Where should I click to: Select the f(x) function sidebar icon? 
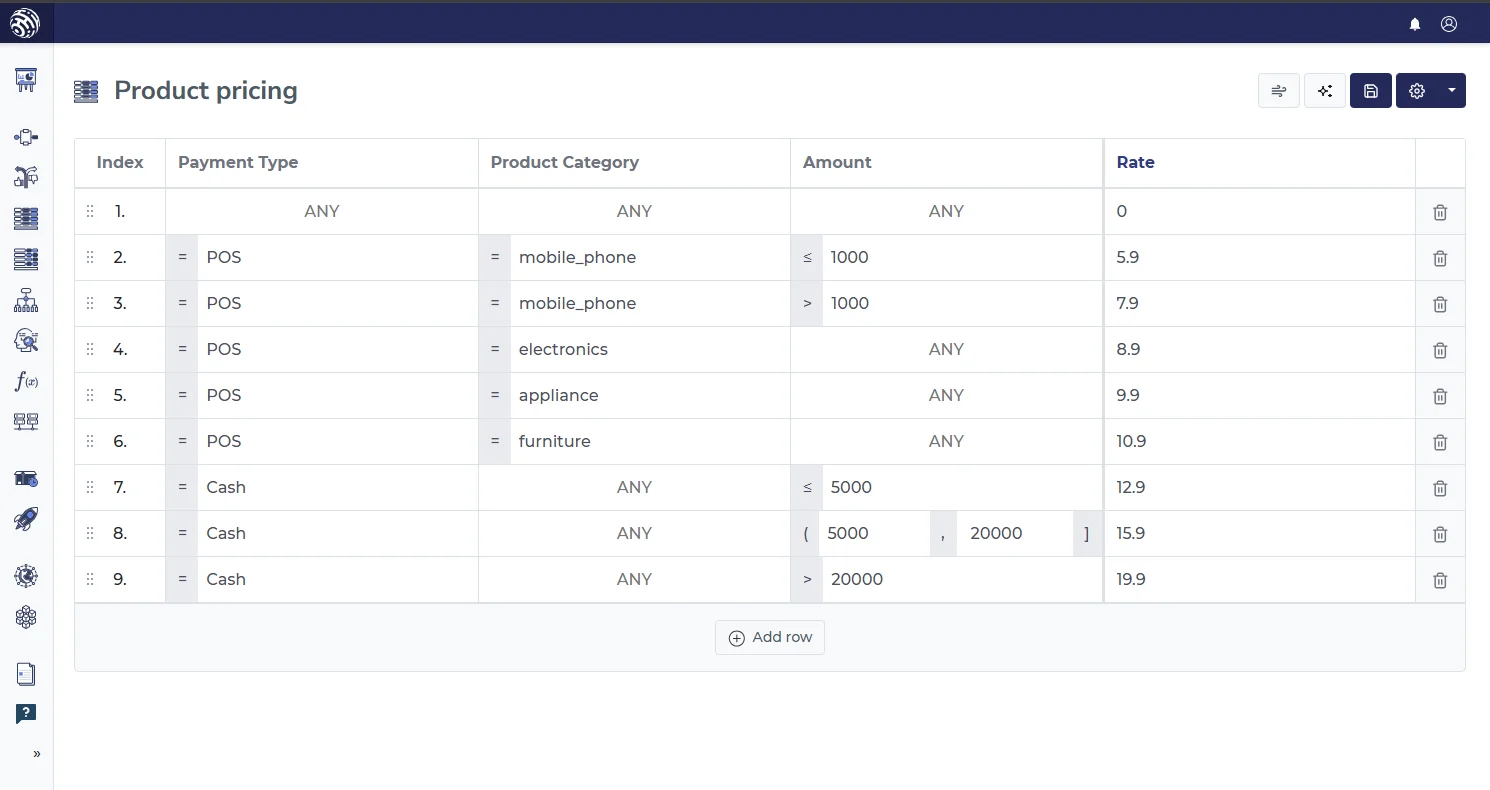(x=26, y=381)
